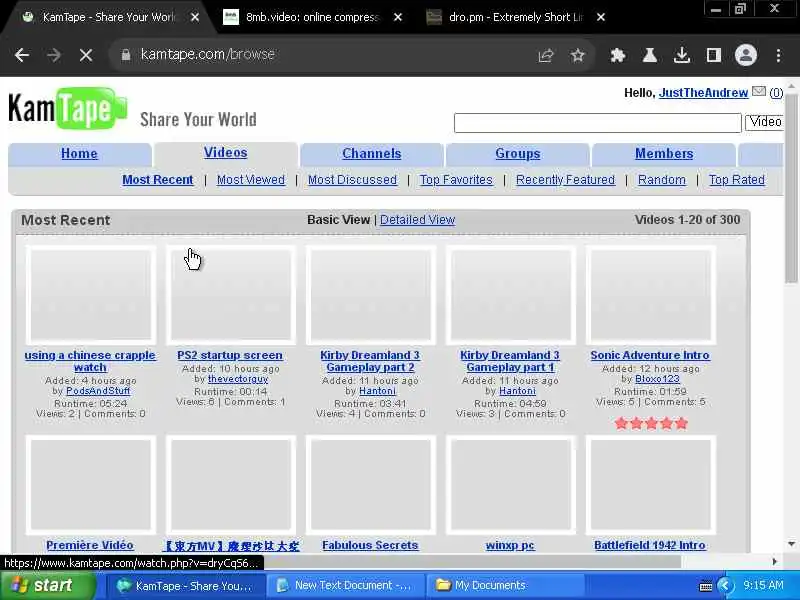Stop loading the page with X button
This screenshot has height=600, width=800.
pyautogui.click(x=86, y=55)
